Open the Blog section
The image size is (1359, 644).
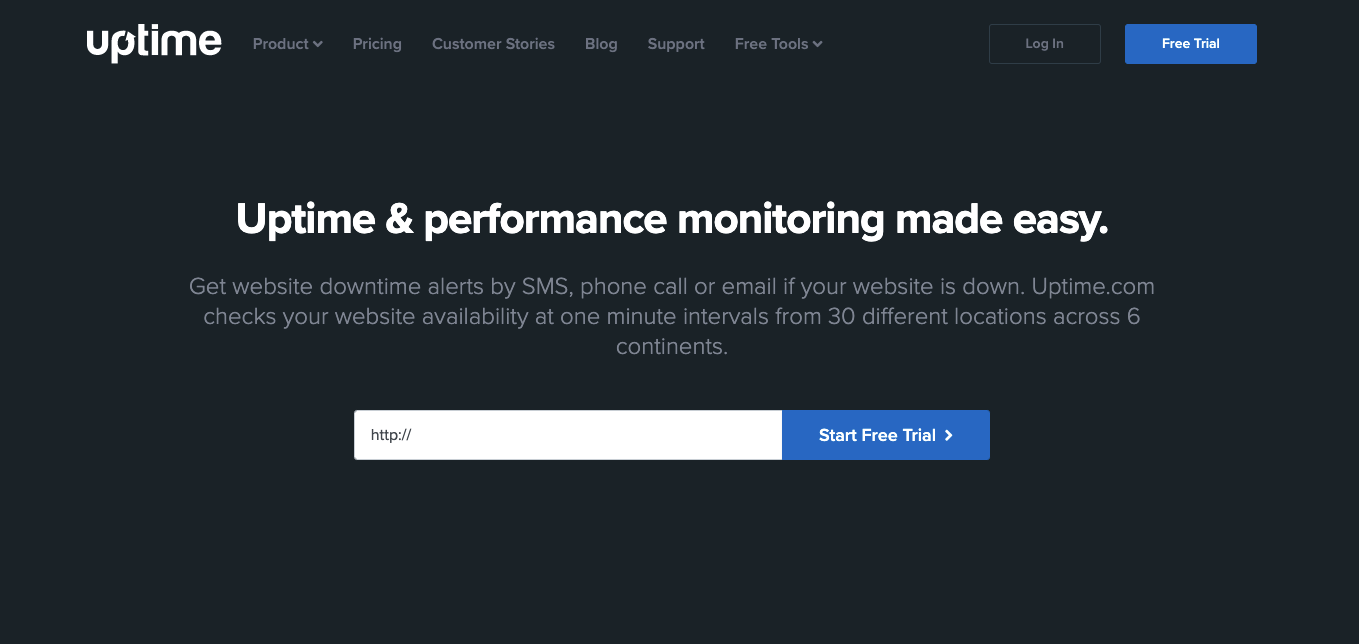[x=601, y=44]
